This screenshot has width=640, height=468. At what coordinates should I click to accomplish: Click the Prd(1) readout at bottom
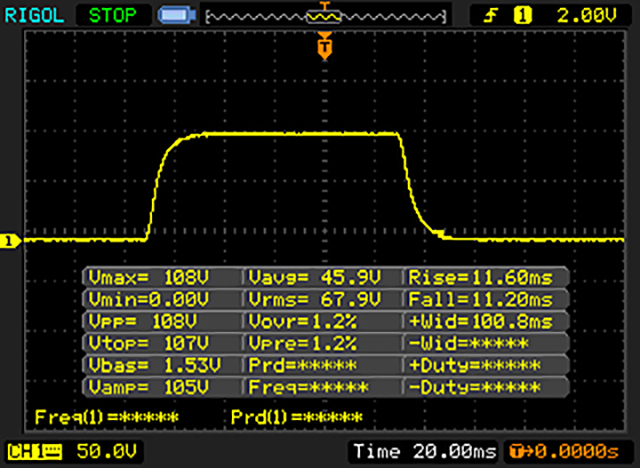296,416
